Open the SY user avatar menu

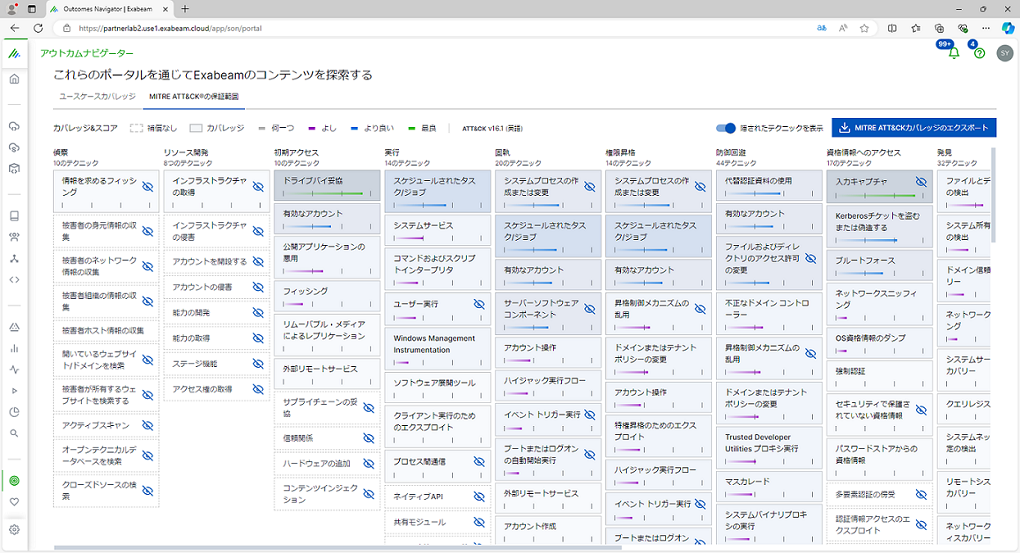click(x=1005, y=53)
